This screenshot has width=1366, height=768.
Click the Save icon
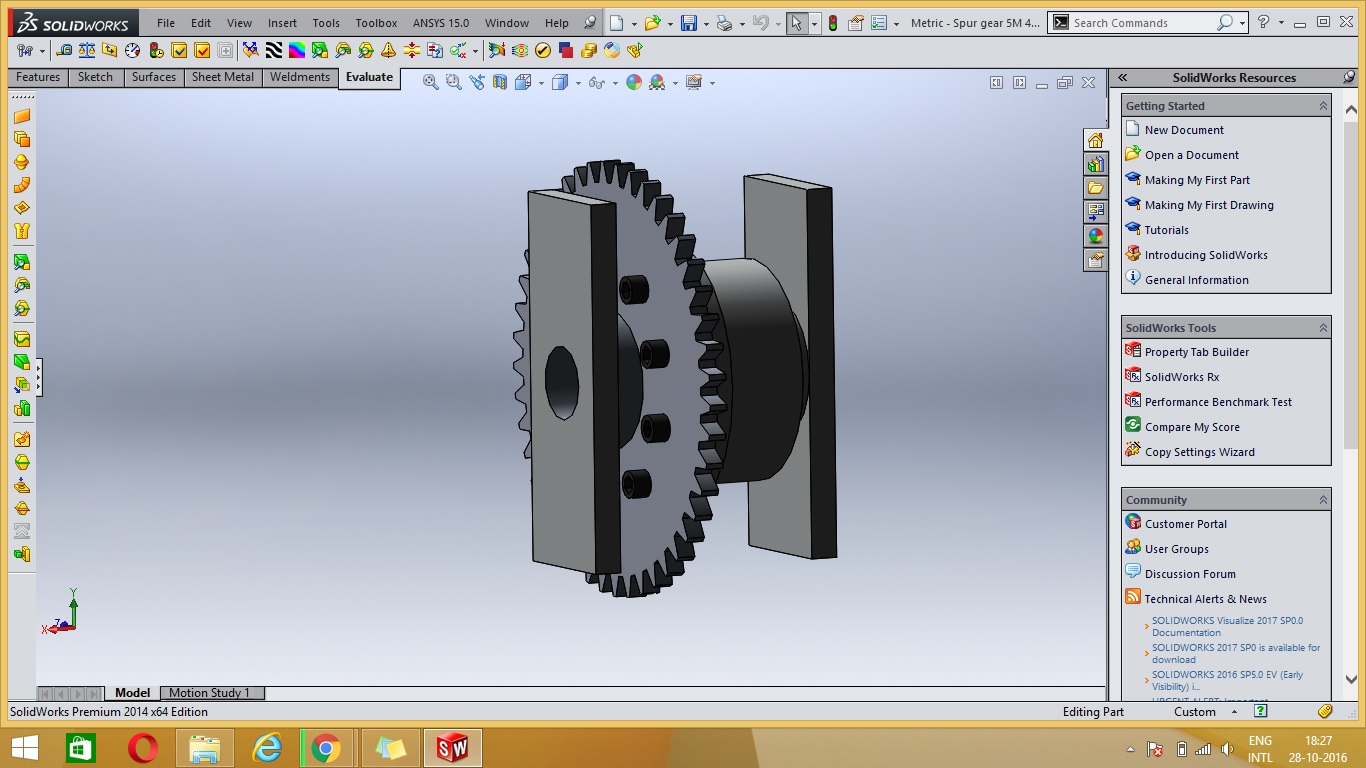[689, 23]
